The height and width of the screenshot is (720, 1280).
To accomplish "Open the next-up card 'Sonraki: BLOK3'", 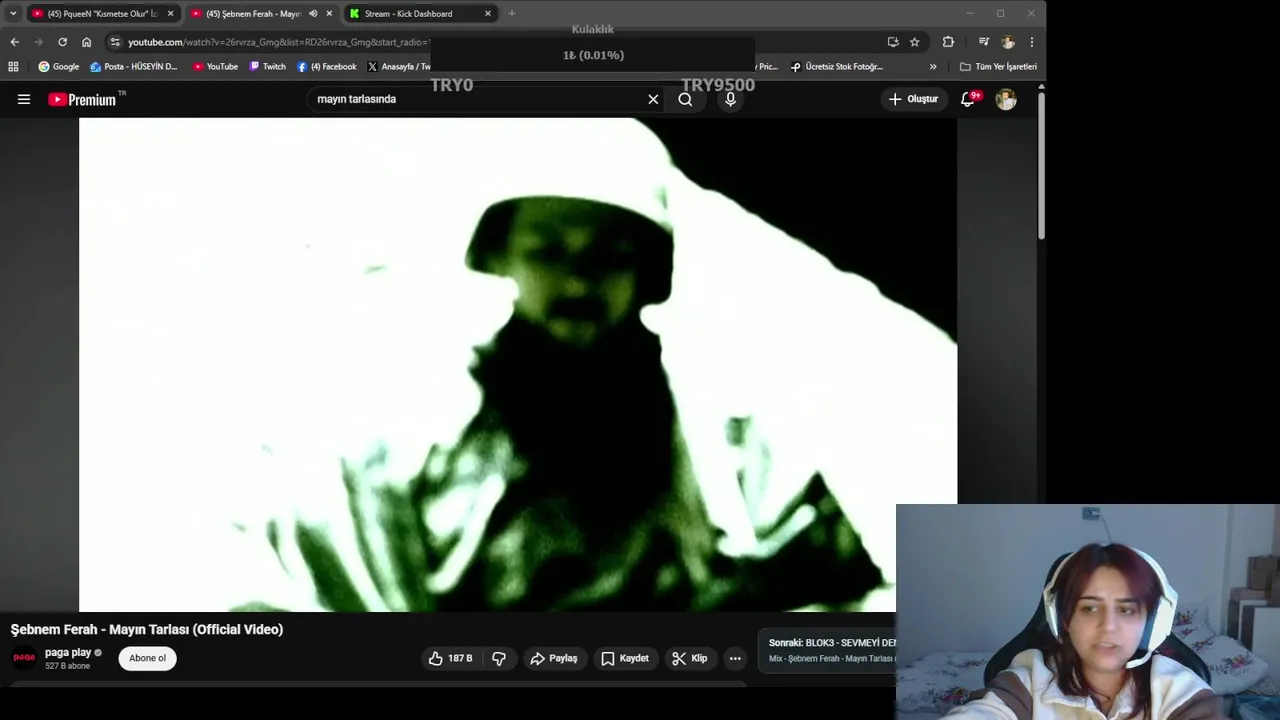I will tap(829, 650).
